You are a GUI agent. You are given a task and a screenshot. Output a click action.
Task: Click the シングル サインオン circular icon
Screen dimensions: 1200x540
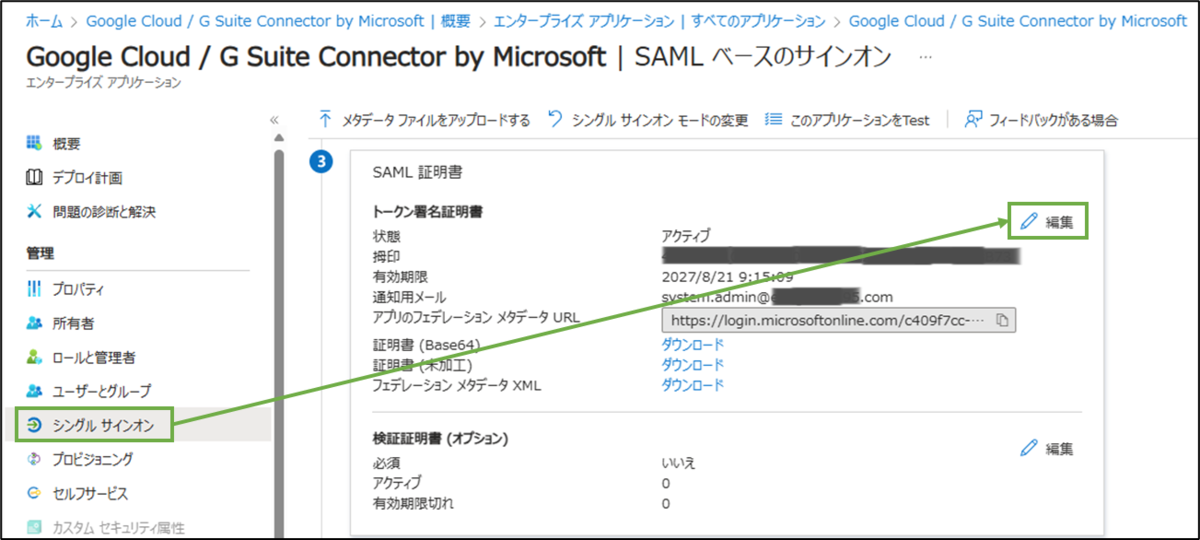34,425
